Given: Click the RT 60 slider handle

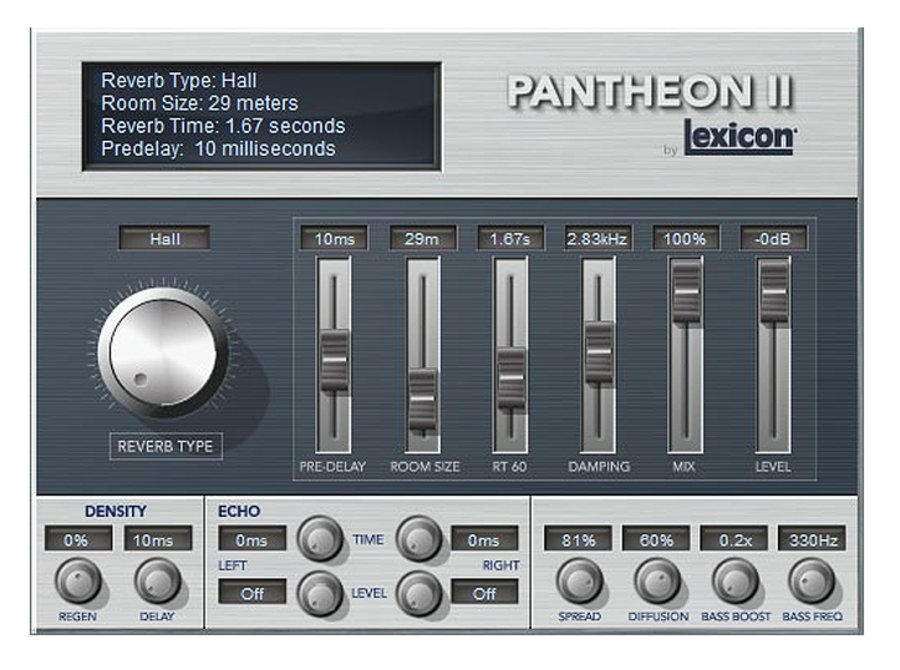Looking at the screenshot, I should click(x=510, y=376).
